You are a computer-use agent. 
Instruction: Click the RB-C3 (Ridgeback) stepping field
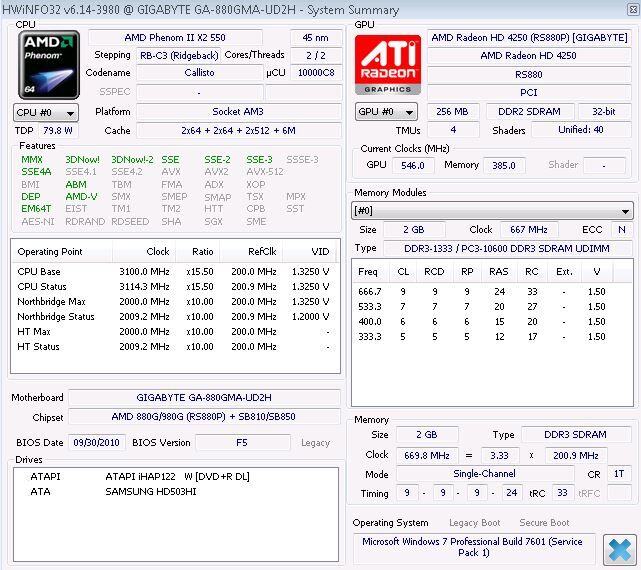click(179, 55)
